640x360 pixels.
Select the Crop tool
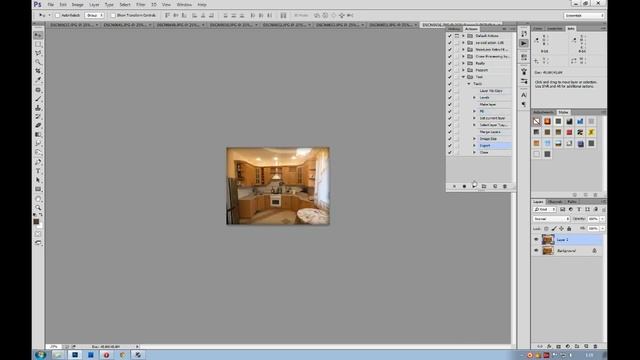click(38, 71)
